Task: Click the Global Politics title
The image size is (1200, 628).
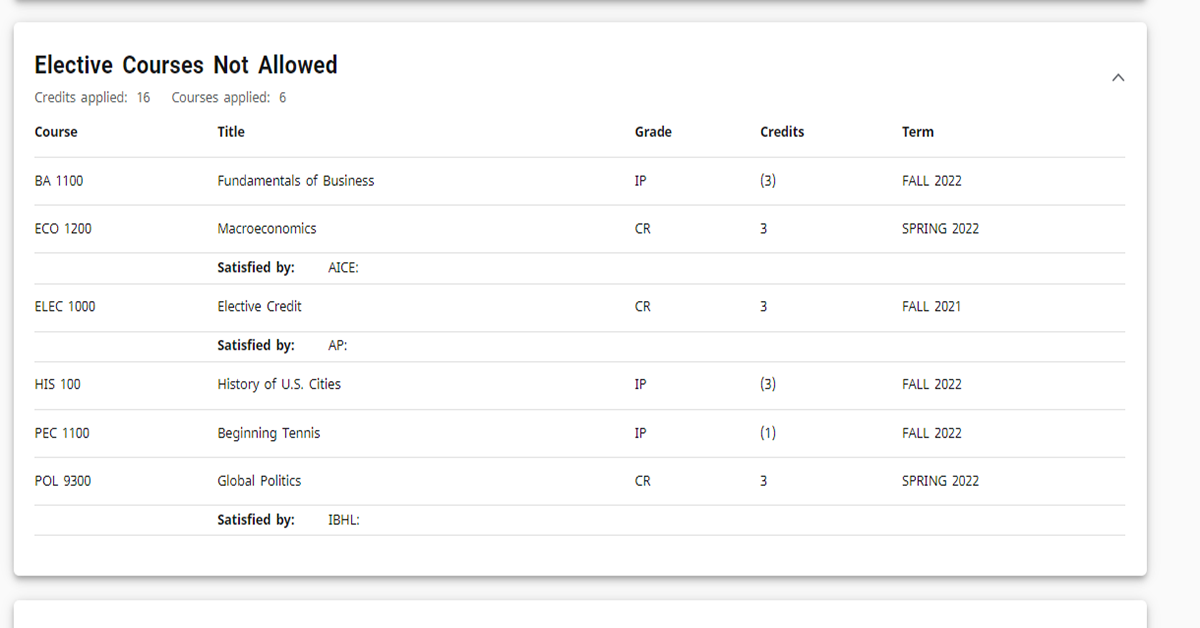Action: click(259, 481)
